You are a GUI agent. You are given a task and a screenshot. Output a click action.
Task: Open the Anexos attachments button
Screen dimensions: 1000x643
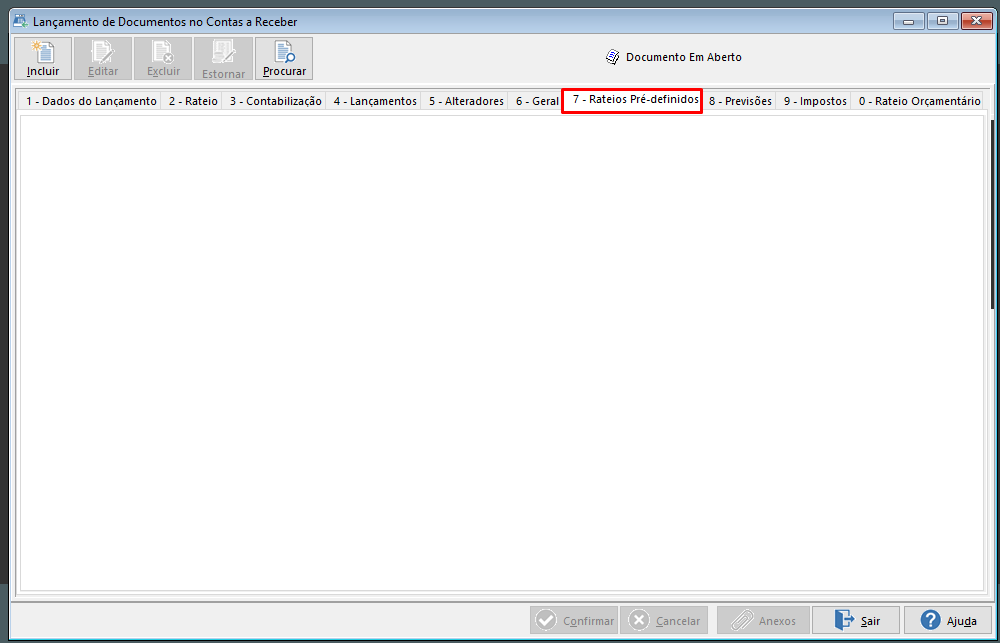coord(763,621)
